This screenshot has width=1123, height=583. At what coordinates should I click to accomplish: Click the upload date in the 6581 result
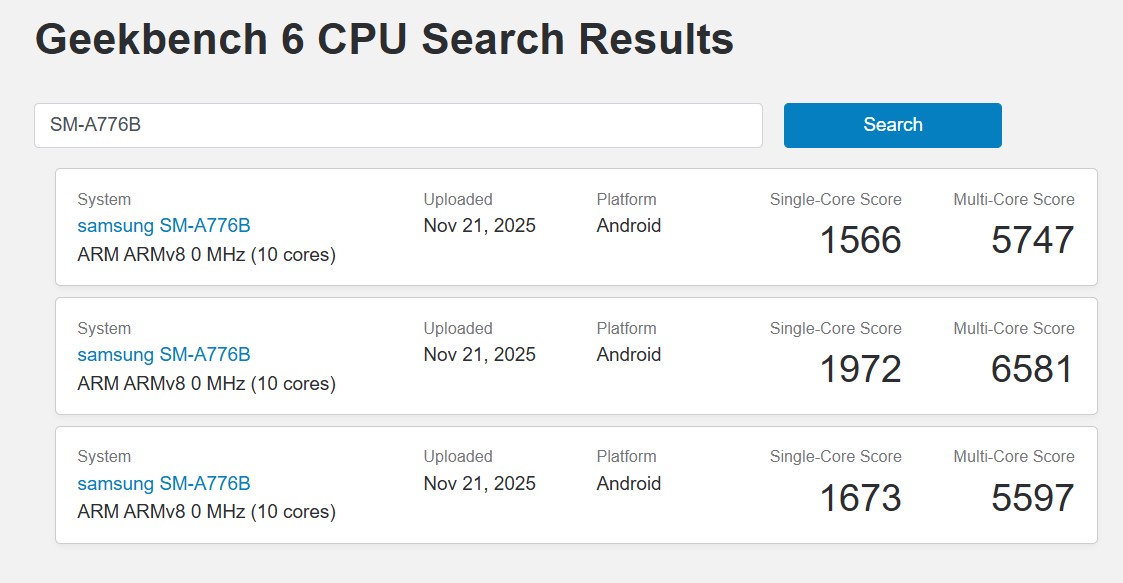[479, 355]
